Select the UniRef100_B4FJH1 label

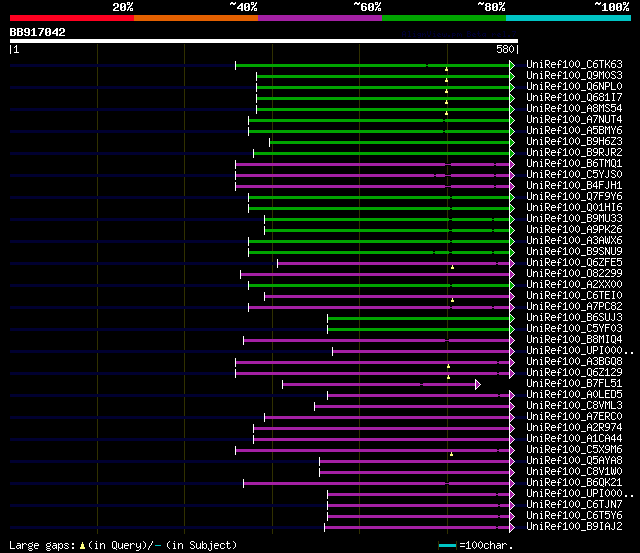coord(574,186)
